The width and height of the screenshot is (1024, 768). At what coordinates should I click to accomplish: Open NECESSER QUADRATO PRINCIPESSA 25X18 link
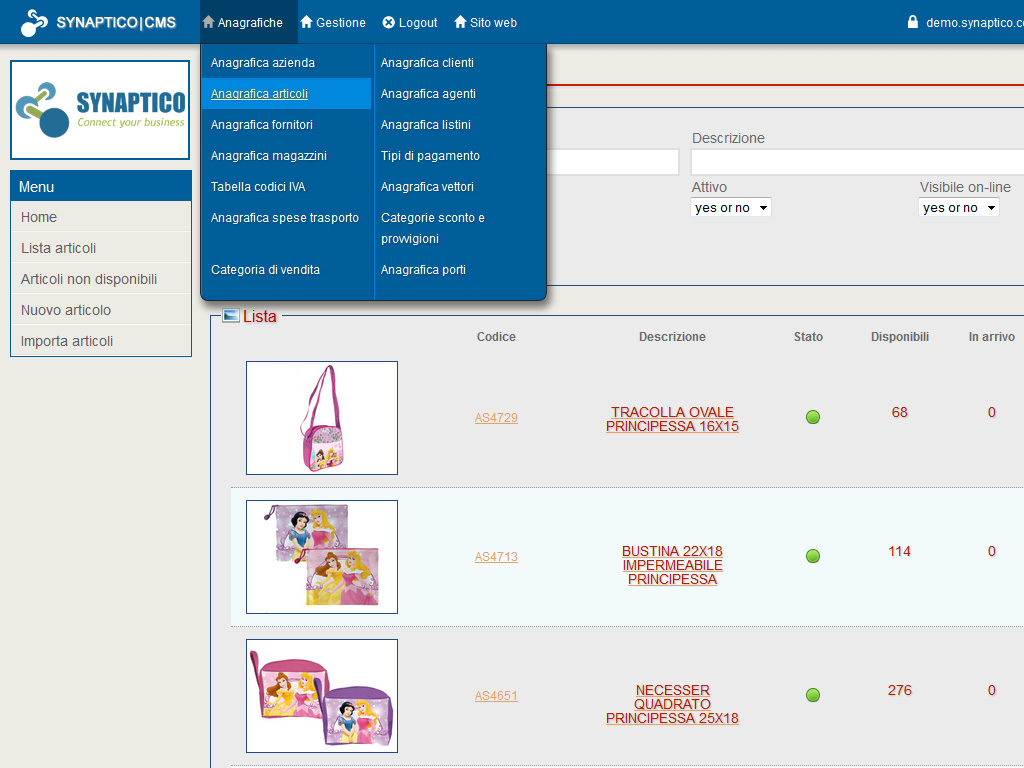[x=672, y=704]
